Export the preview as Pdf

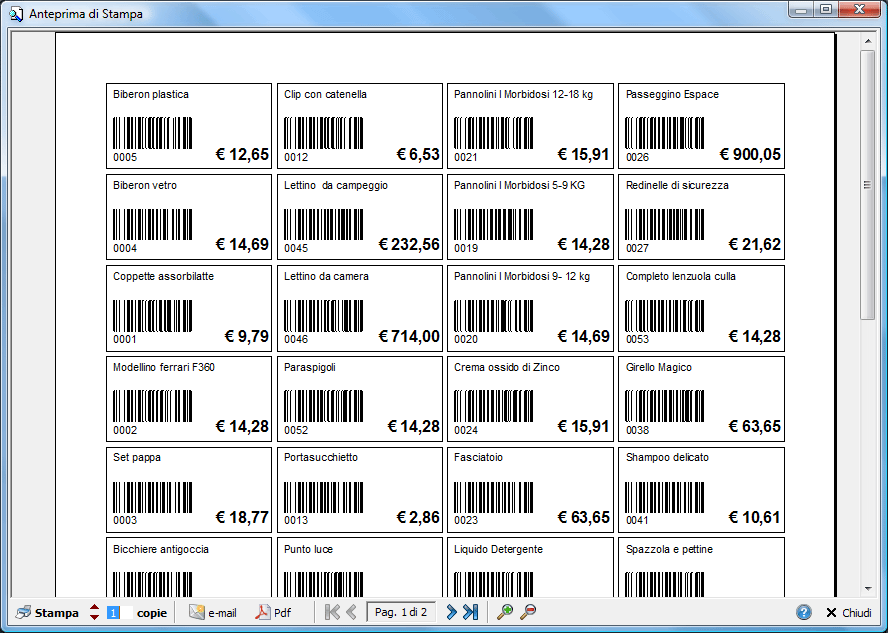click(x=273, y=613)
